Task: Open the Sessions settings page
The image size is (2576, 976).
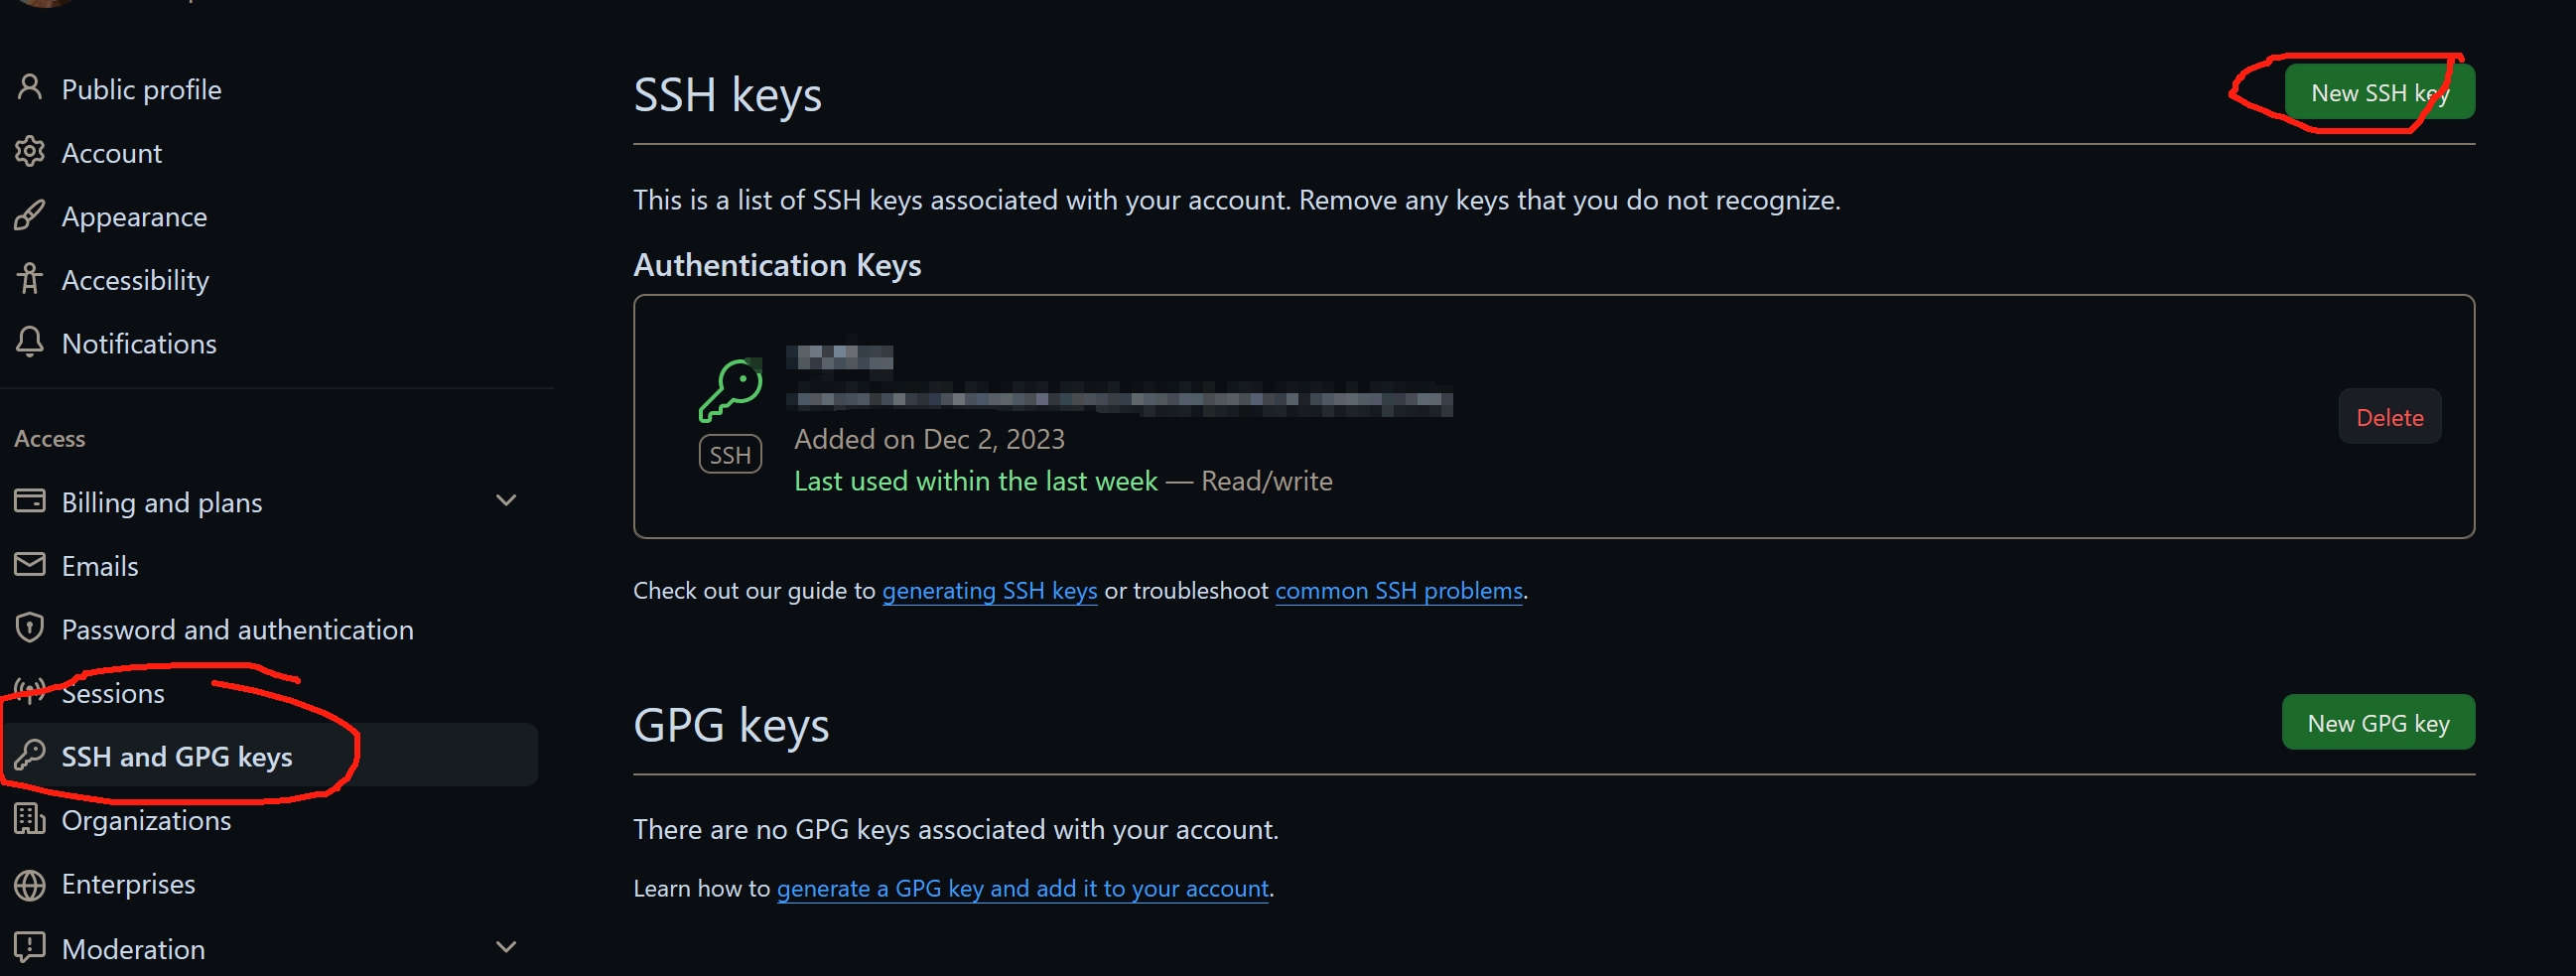Action: click(x=113, y=693)
